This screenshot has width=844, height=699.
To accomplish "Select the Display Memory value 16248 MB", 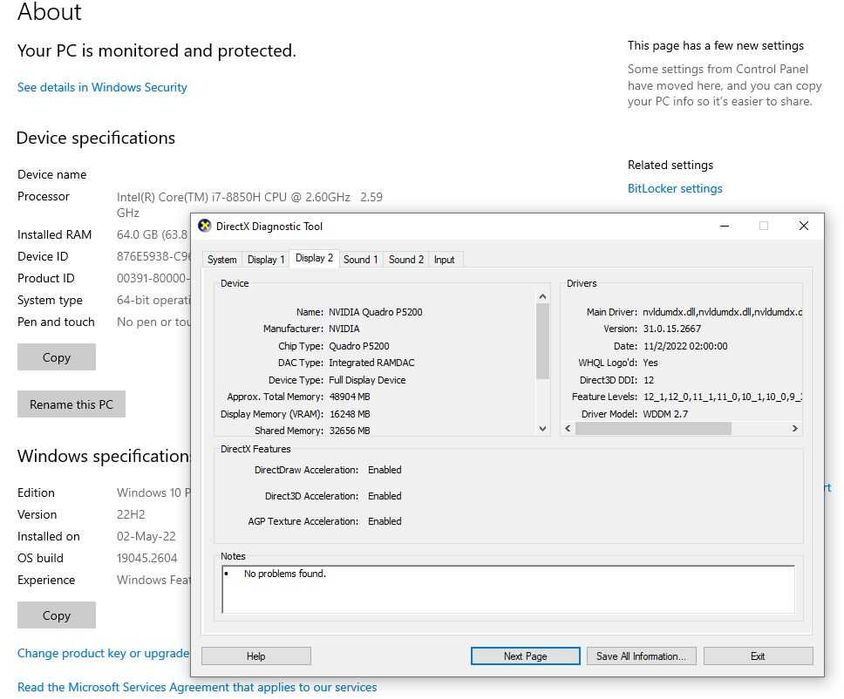I will click(x=349, y=414).
